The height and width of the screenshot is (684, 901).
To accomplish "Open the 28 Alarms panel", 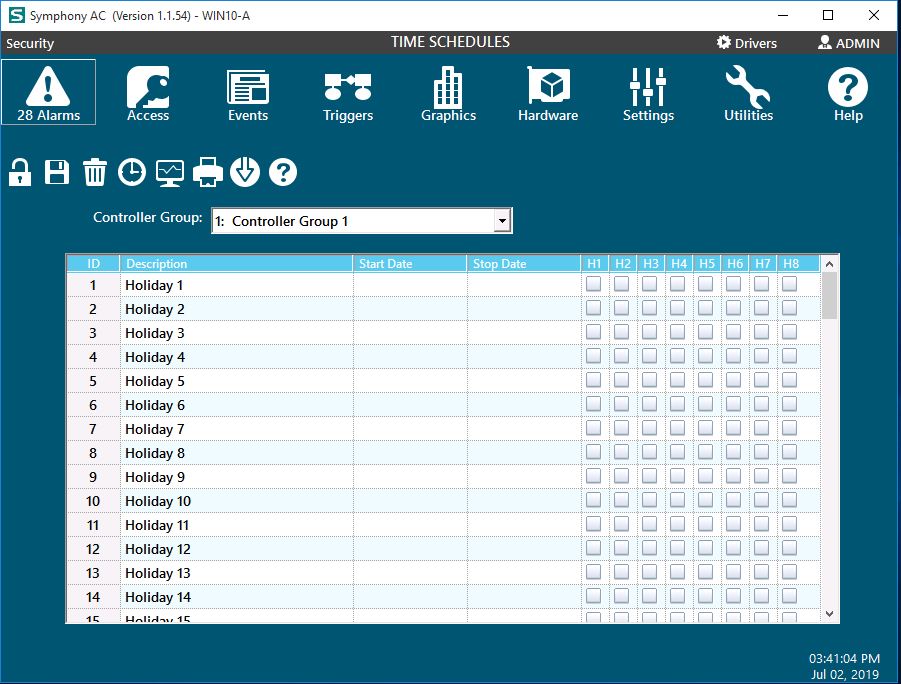I will click(48, 92).
